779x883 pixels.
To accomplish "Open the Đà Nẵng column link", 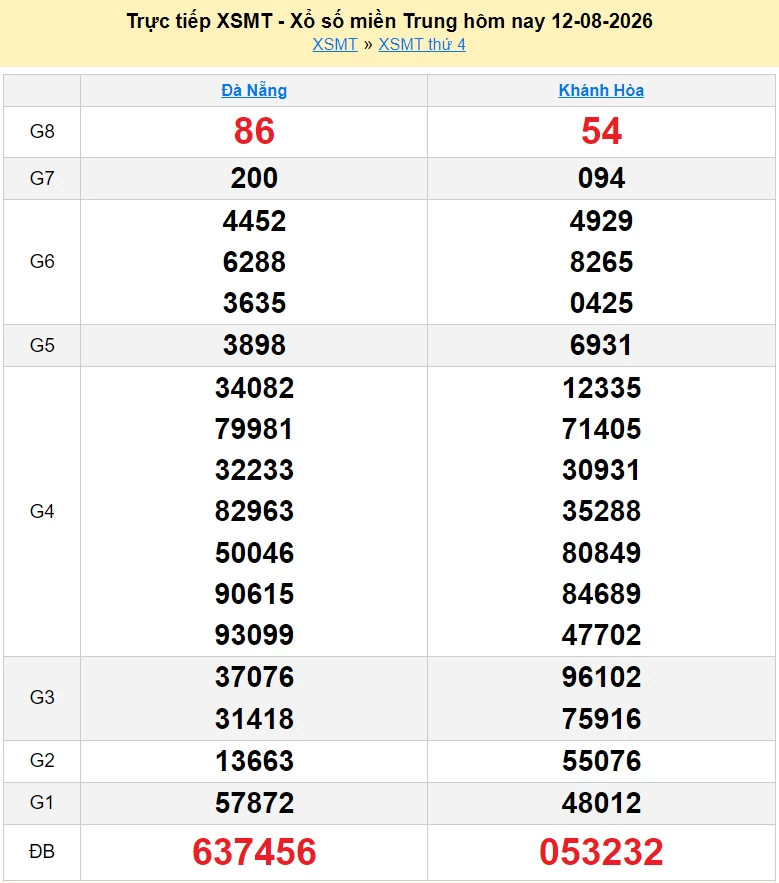I will tap(254, 90).
